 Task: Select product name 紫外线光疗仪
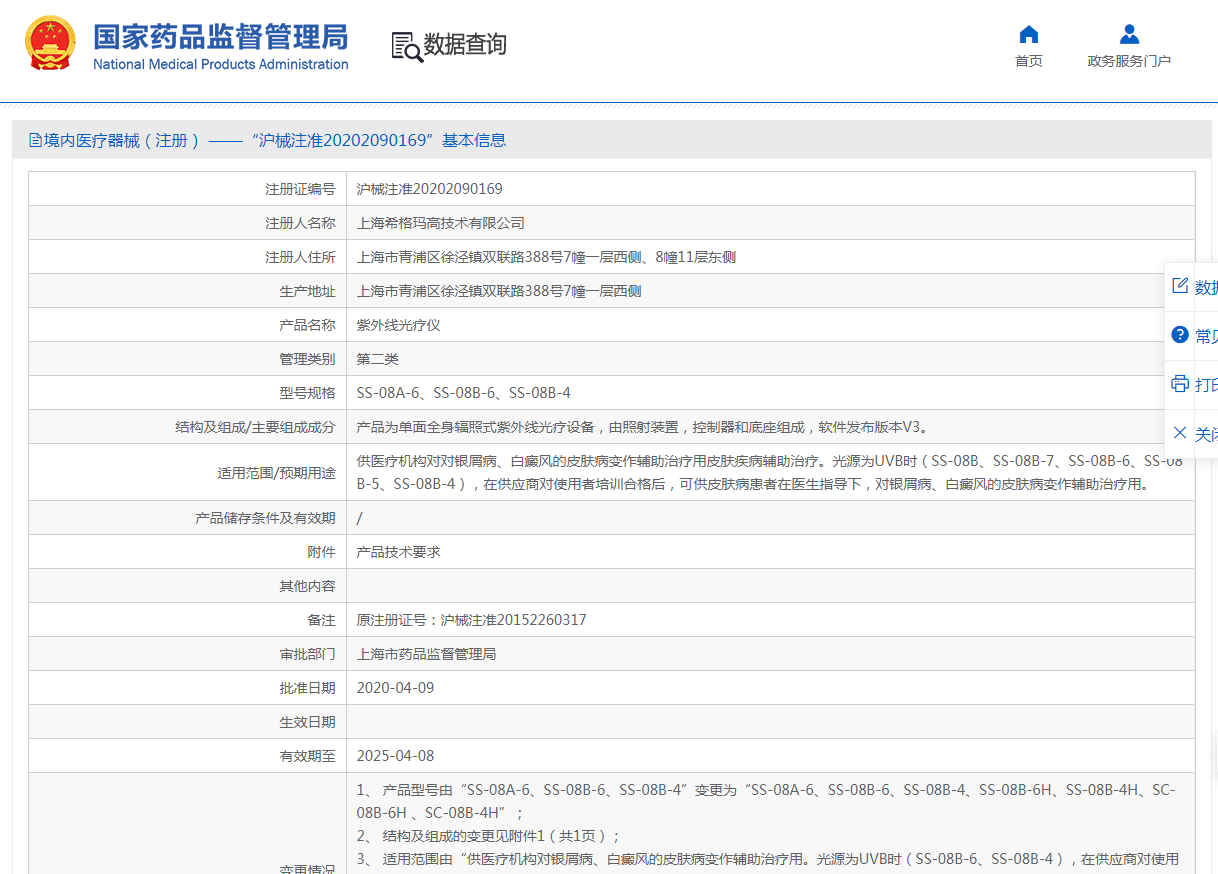[x=399, y=325]
